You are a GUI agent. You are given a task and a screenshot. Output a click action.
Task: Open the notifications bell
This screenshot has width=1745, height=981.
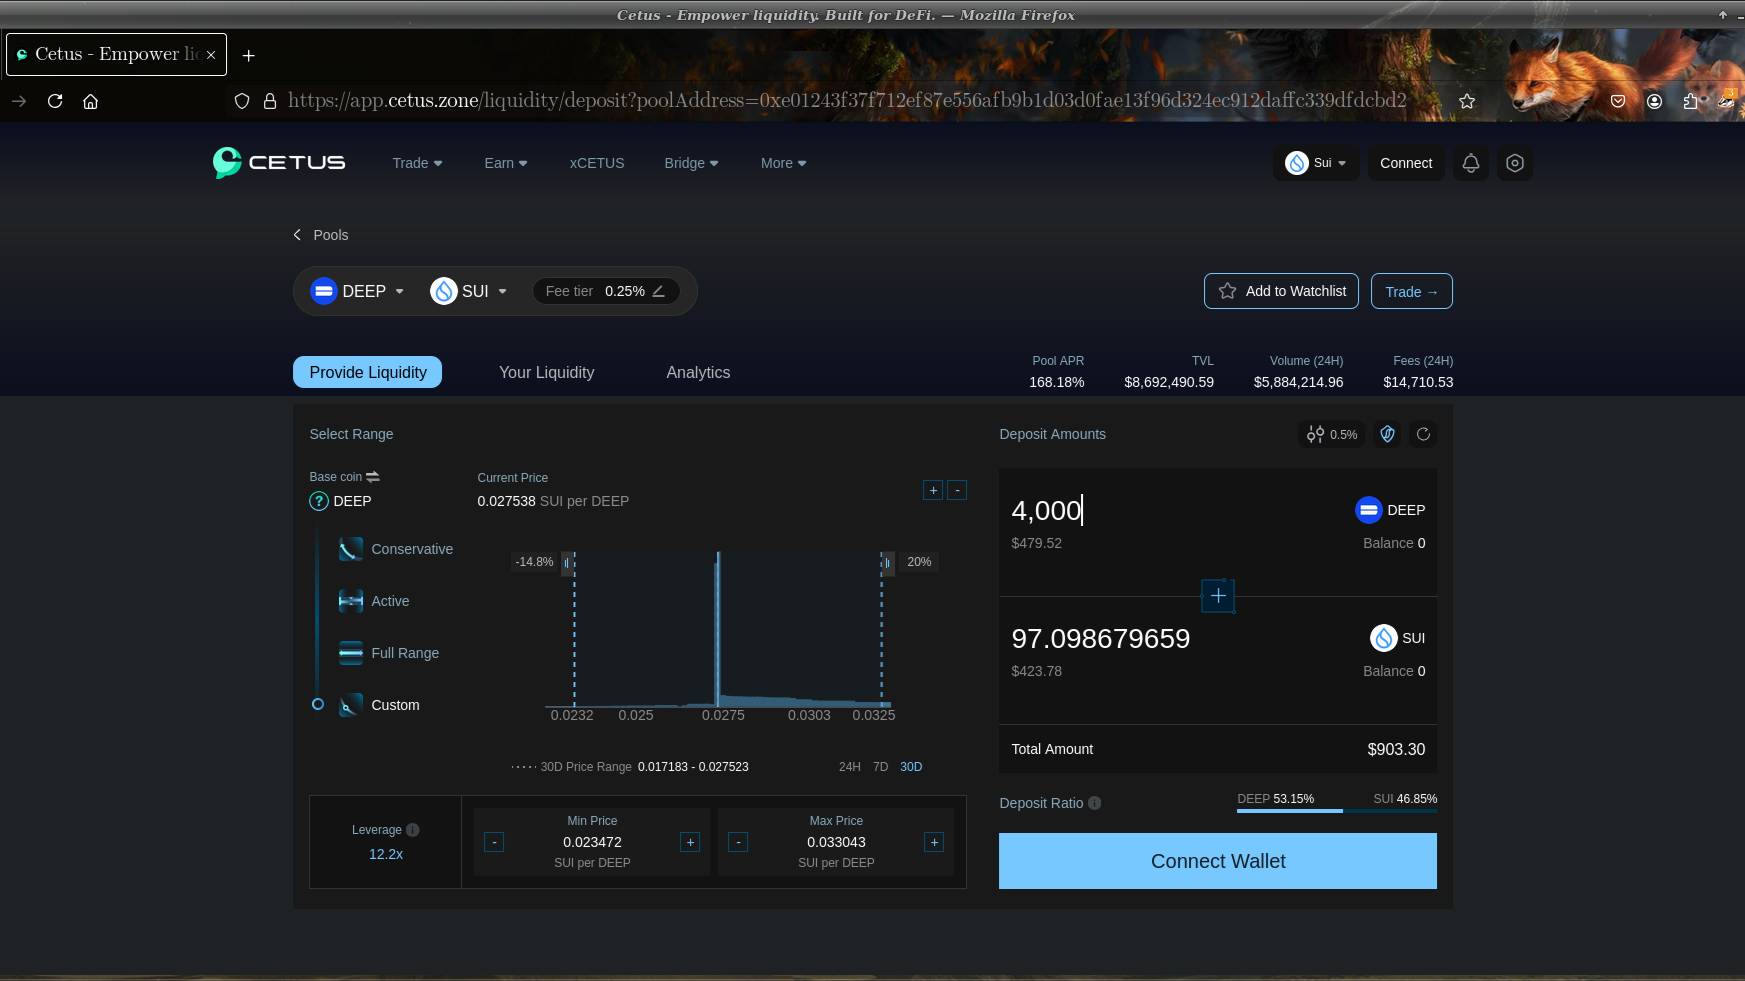(1470, 163)
